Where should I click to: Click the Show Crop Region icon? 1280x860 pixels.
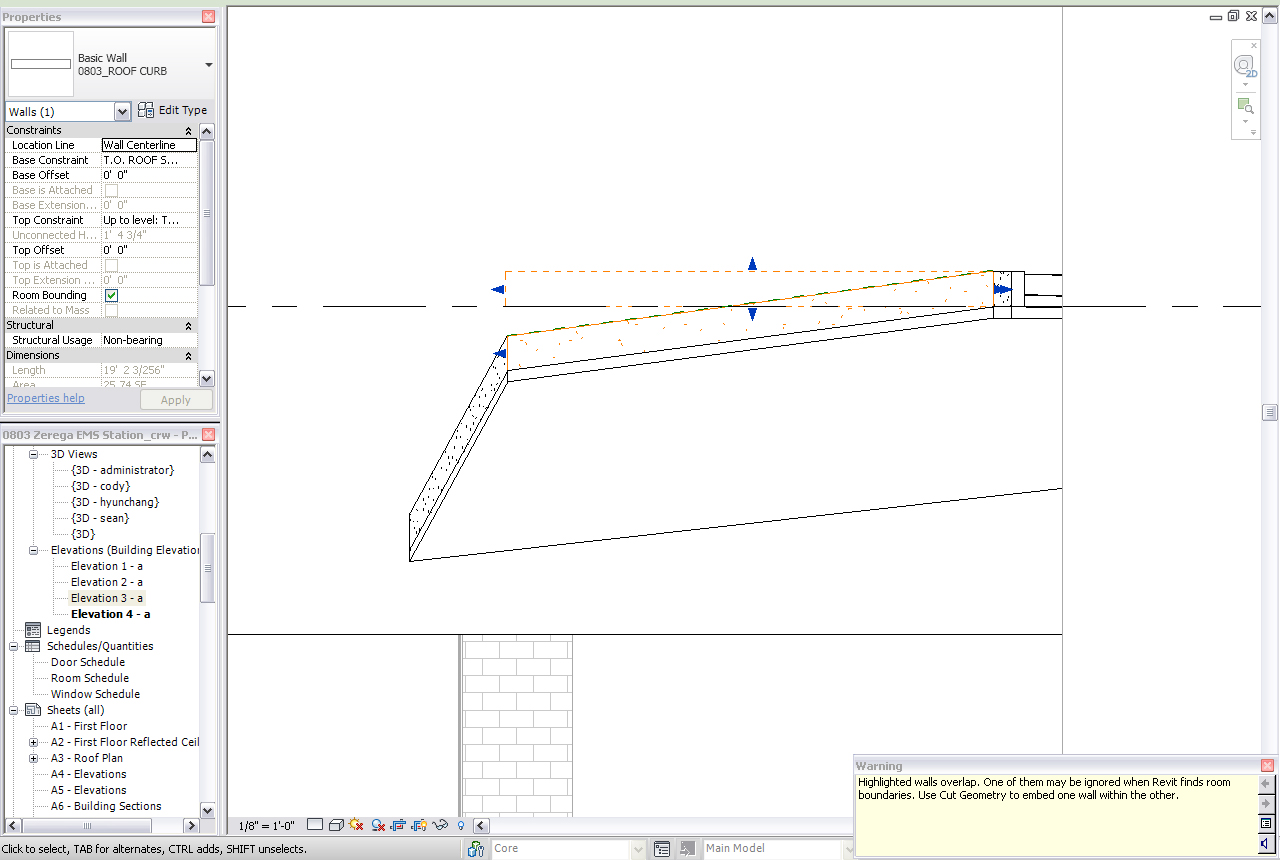419,825
